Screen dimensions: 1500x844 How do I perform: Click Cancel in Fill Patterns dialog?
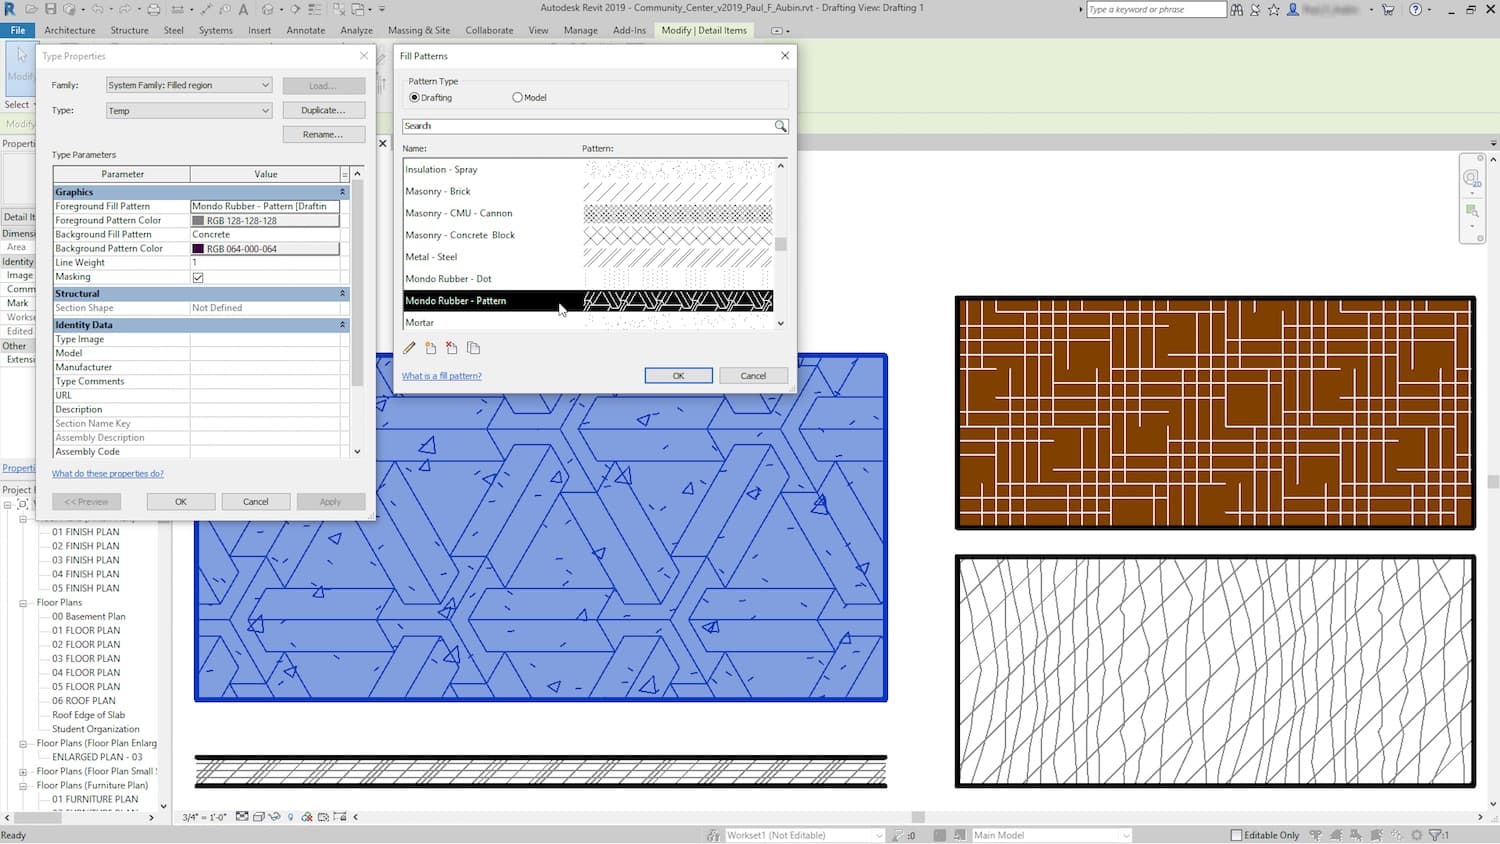point(753,376)
